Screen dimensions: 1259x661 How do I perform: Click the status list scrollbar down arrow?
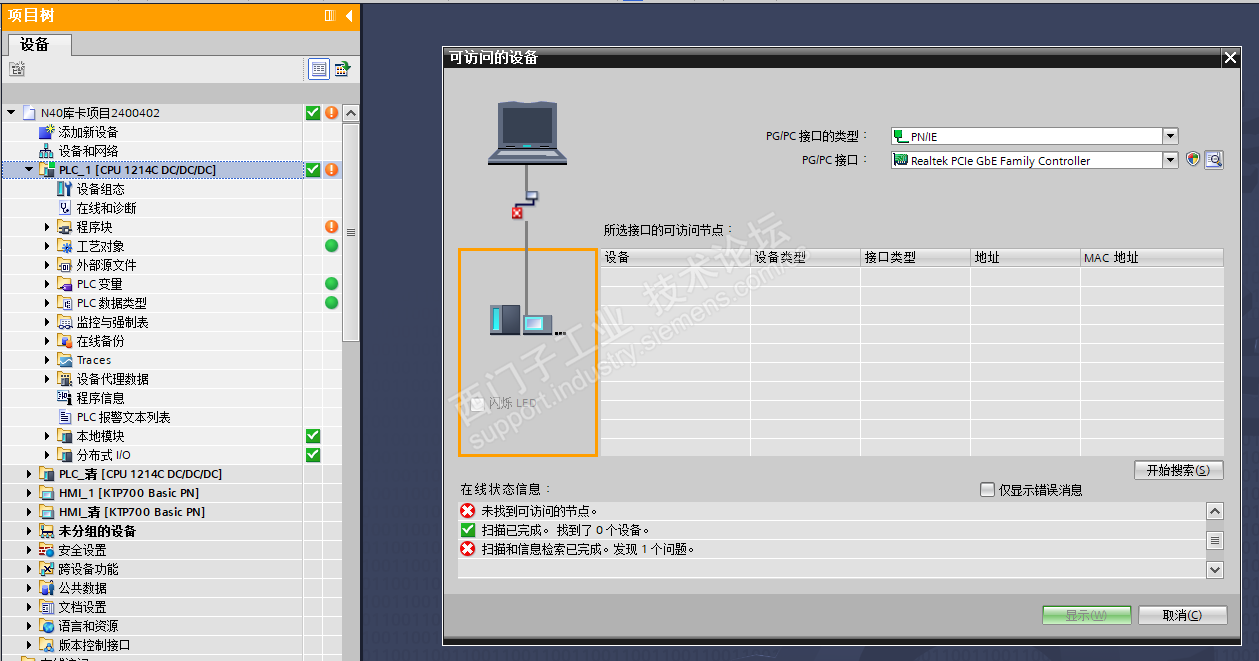(1215, 569)
